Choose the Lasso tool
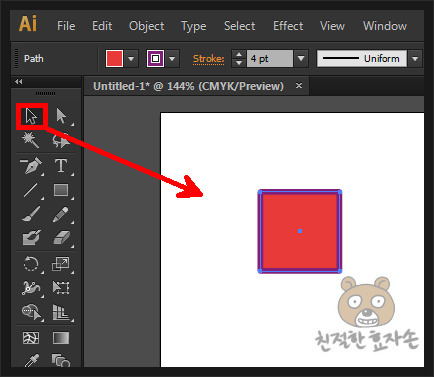The height and width of the screenshot is (377, 434). click(61, 140)
